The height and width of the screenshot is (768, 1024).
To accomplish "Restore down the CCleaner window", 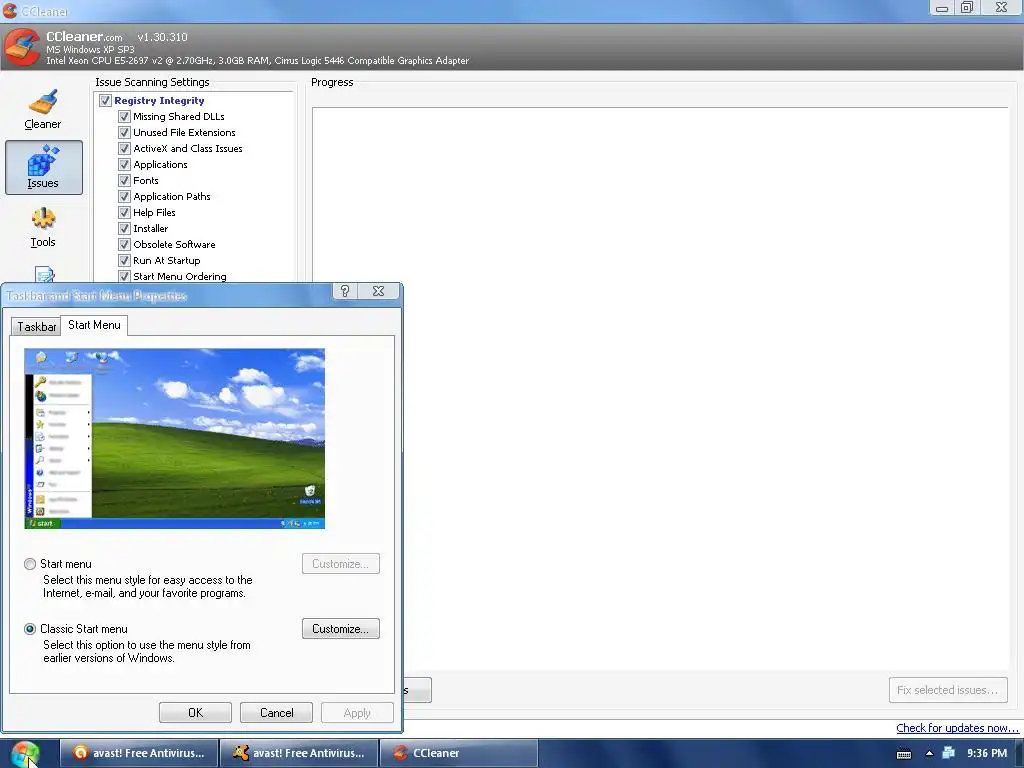I will [x=967, y=8].
